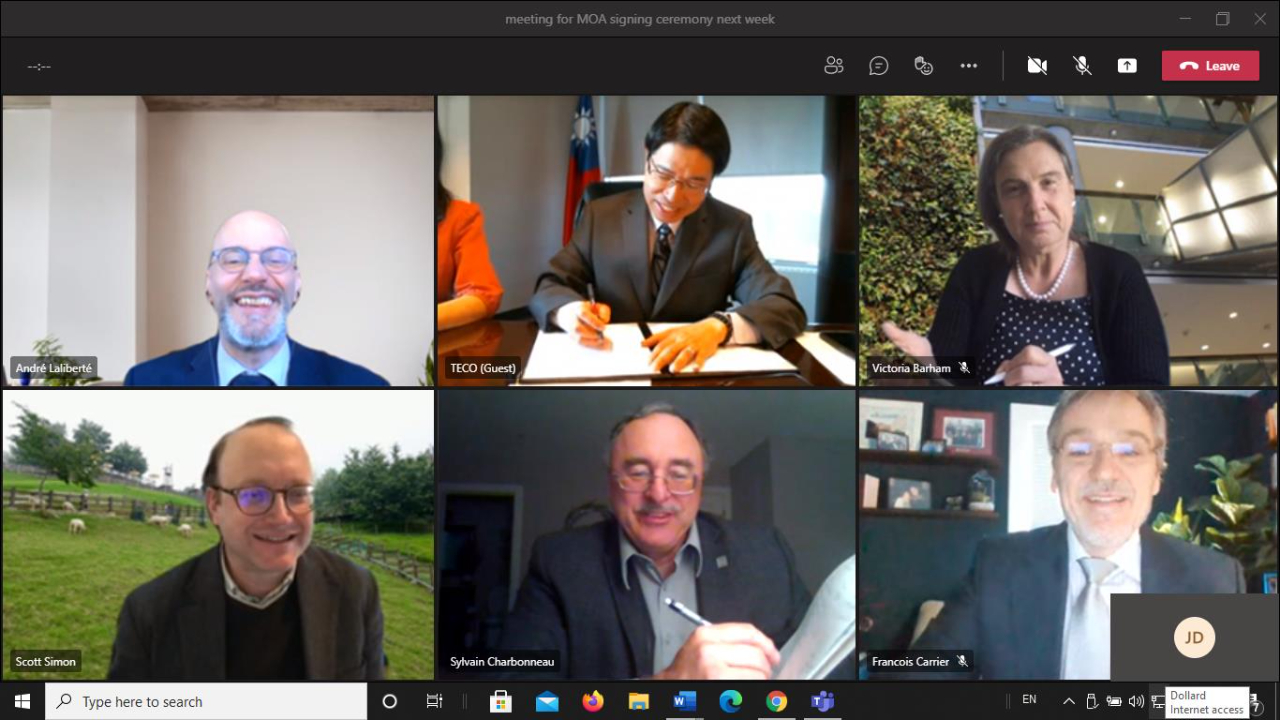Open the EN language selector
Viewport: 1280px width, 720px height.
pyautogui.click(x=1029, y=700)
